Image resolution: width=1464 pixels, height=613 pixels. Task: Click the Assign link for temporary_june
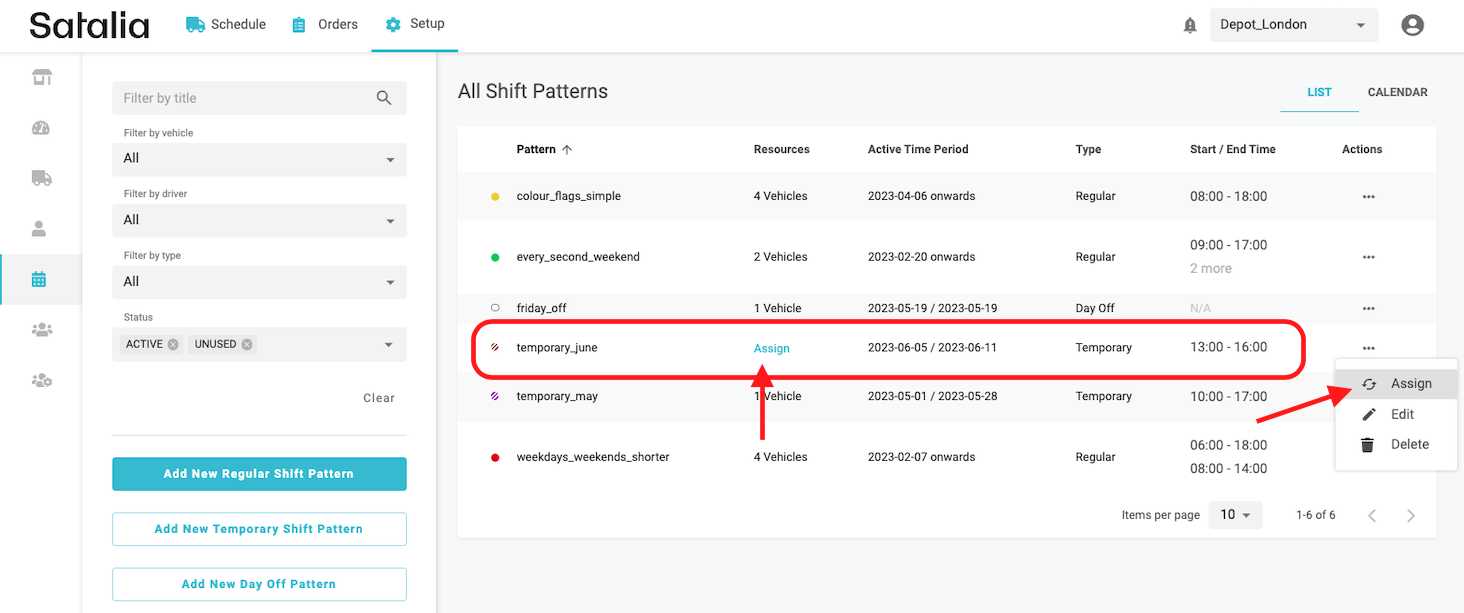(771, 348)
